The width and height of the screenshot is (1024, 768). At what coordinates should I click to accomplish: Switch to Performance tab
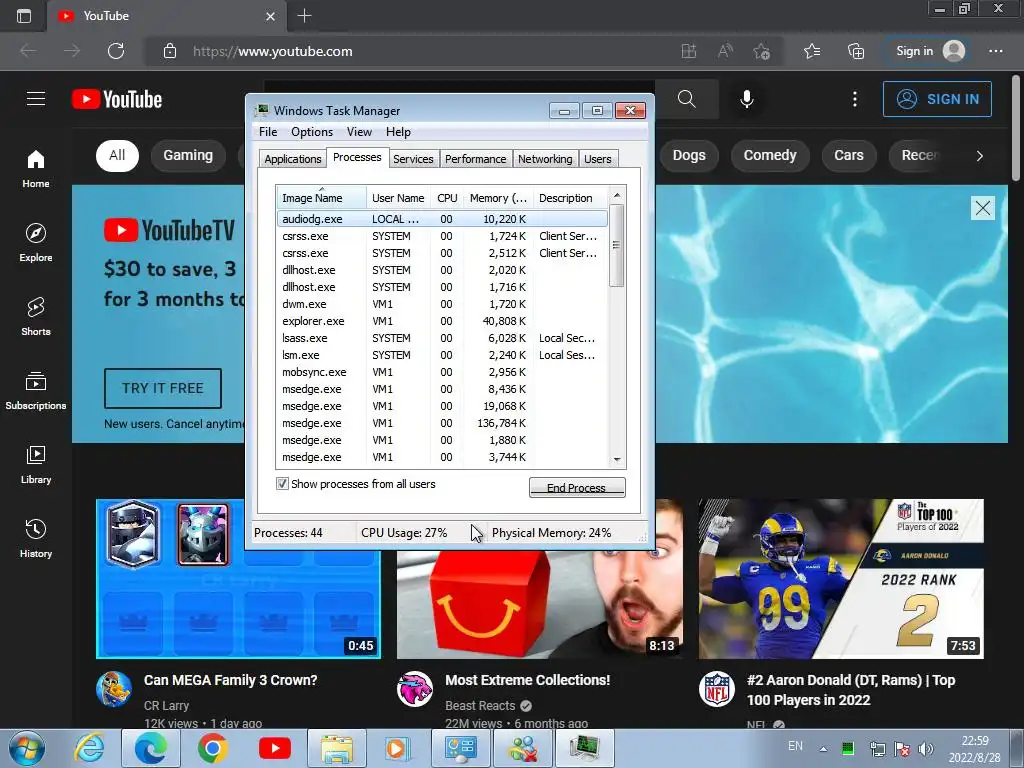click(x=475, y=159)
